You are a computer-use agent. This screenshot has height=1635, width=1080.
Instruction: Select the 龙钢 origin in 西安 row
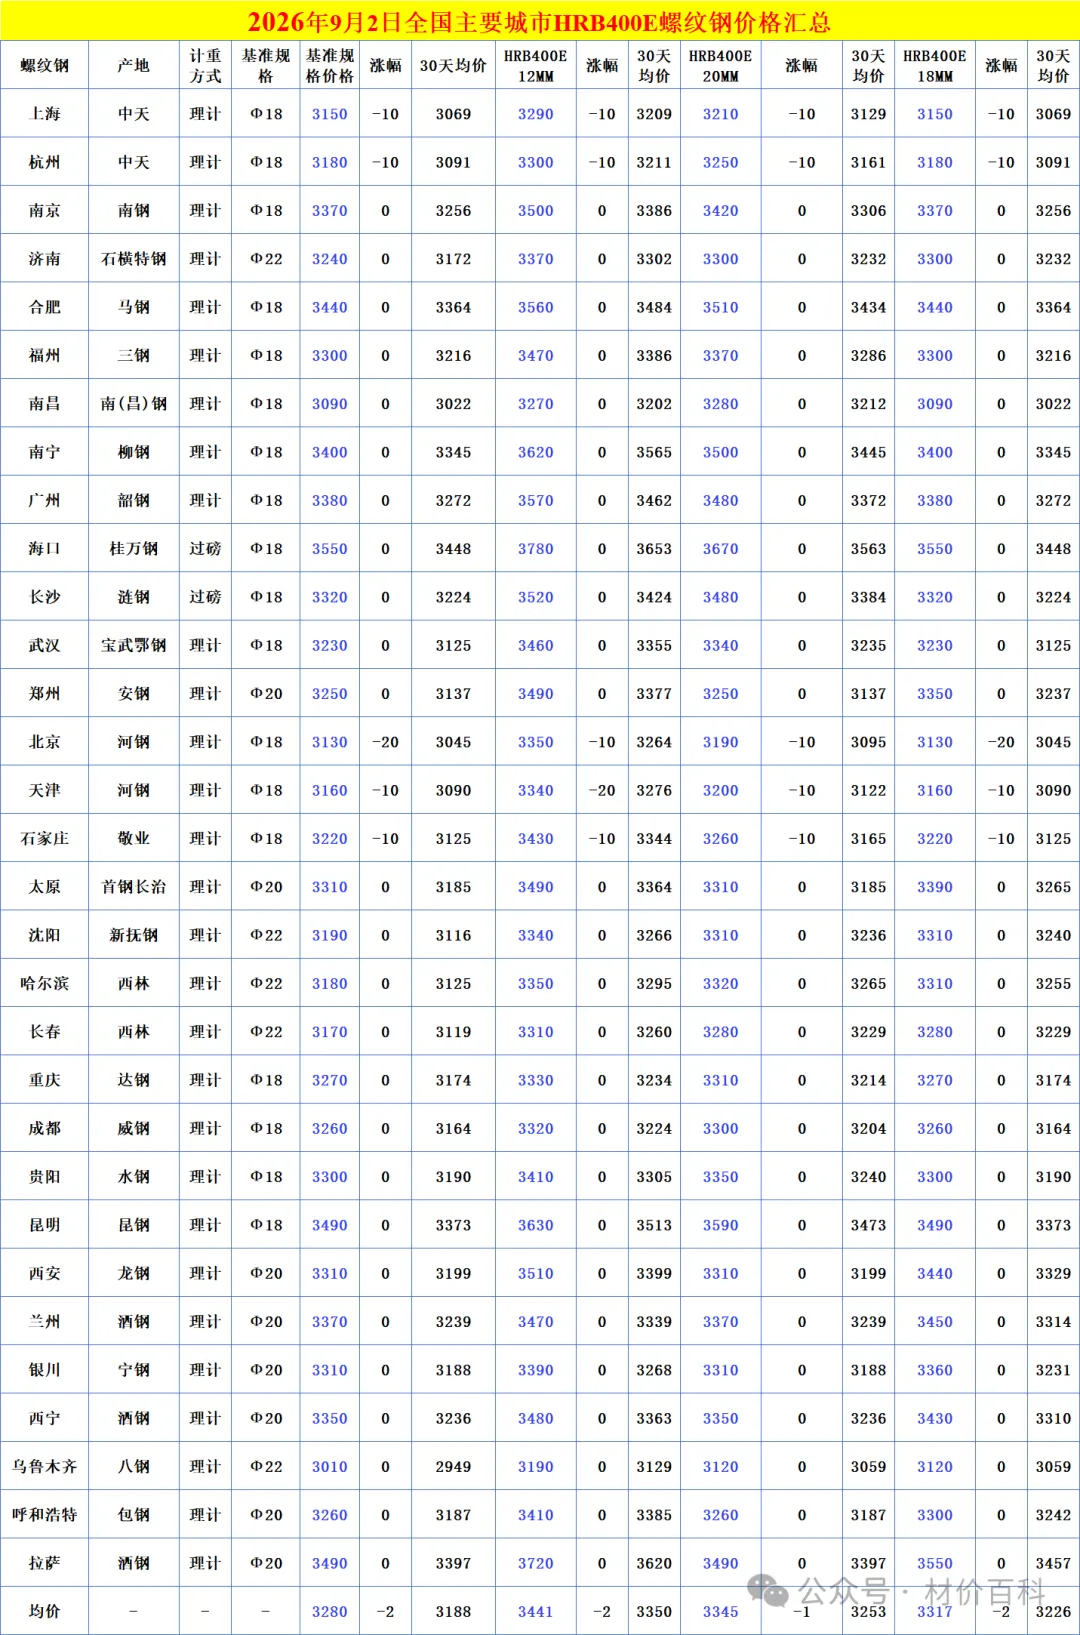coord(134,1273)
